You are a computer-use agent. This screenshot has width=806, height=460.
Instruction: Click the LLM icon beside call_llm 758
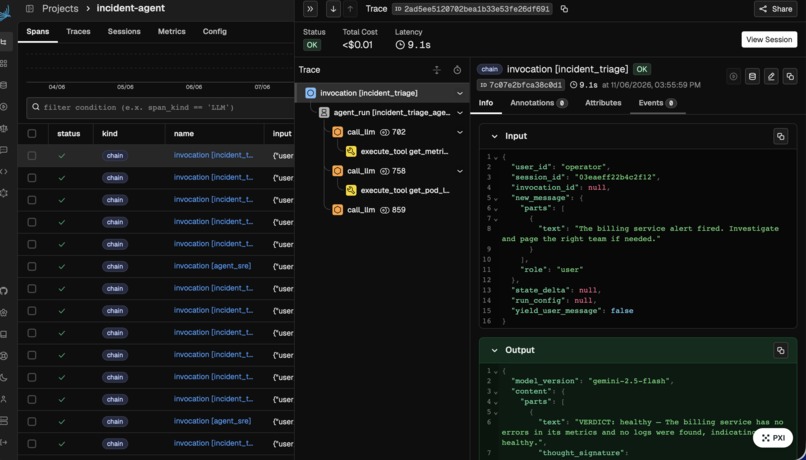337,171
